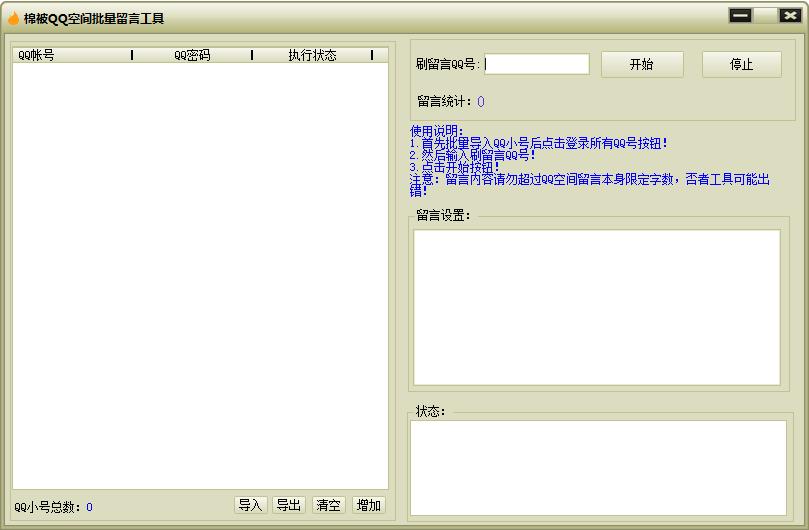Click the 留言统计 counter value

[480, 101]
